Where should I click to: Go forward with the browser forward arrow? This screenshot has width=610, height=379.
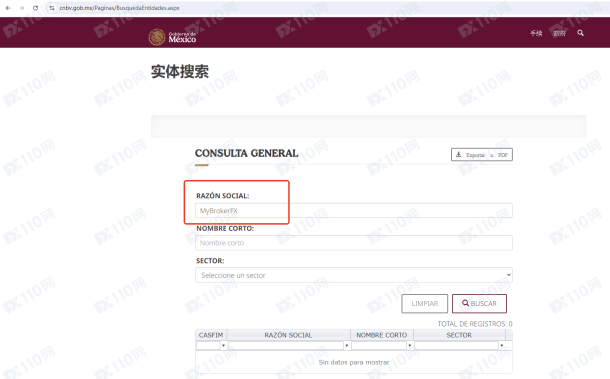click(x=22, y=8)
